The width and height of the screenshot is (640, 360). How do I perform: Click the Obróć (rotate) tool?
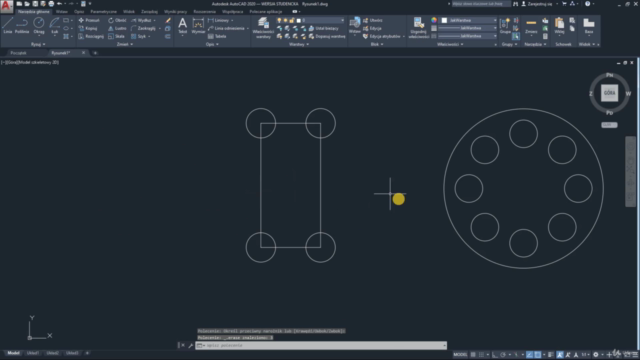[118, 20]
